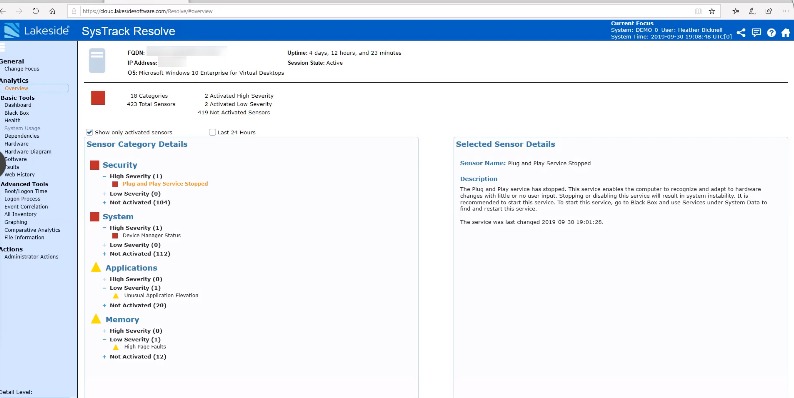
Task: Click the Applications category heading
Action: tap(131, 268)
